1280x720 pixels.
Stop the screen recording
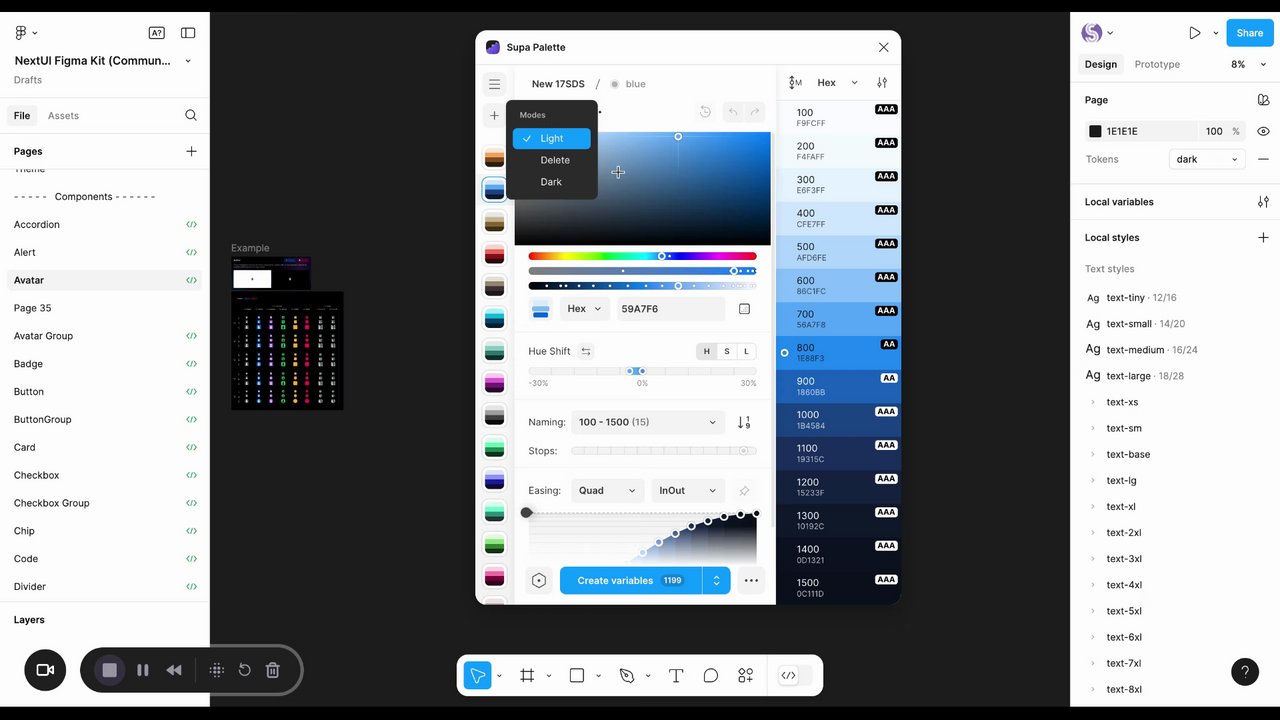point(110,670)
